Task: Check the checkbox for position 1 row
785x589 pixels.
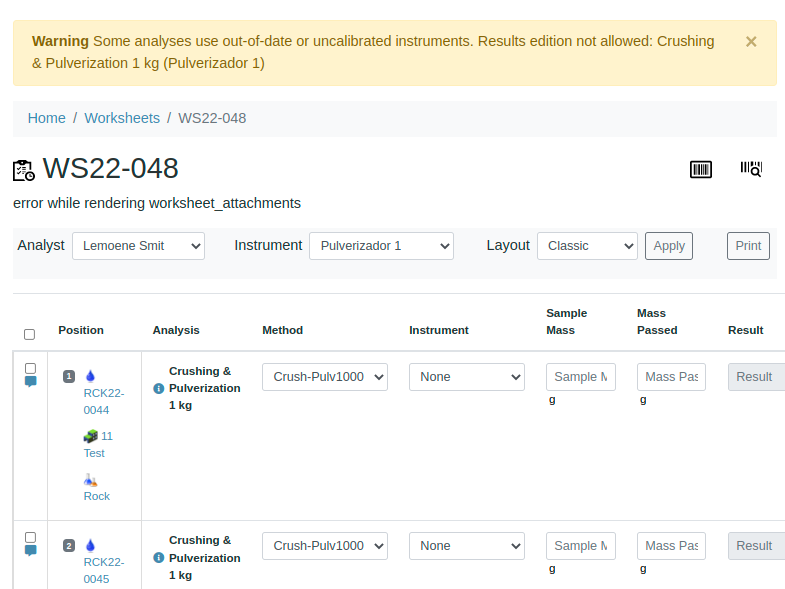Action: [30, 368]
